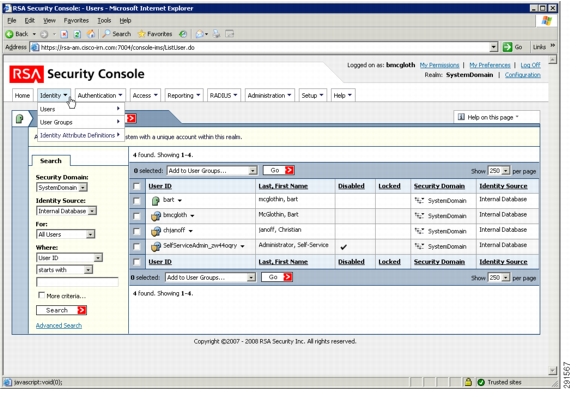Click security domain icon in chjanoff row
Screen dimensions: 576x397
[x=419, y=231]
